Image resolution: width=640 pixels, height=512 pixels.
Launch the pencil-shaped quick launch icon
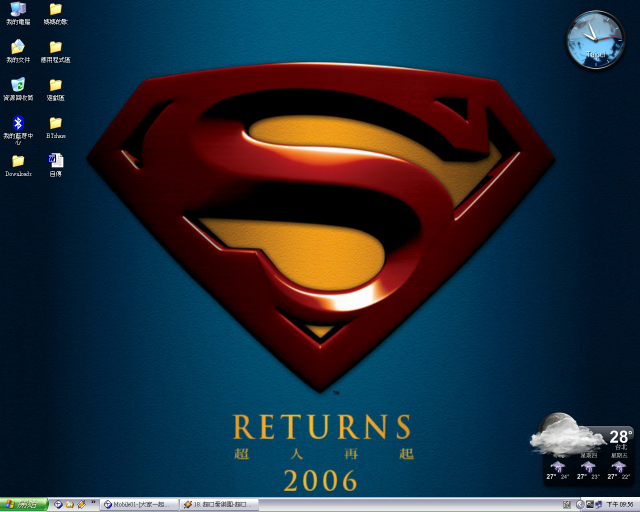82,505
